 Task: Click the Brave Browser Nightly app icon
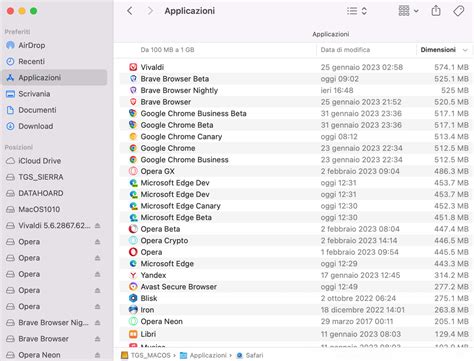click(133, 90)
